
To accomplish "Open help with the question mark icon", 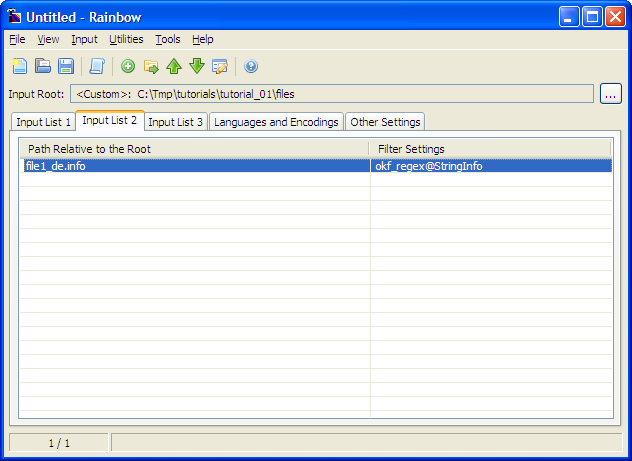I will (x=251, y=66).
